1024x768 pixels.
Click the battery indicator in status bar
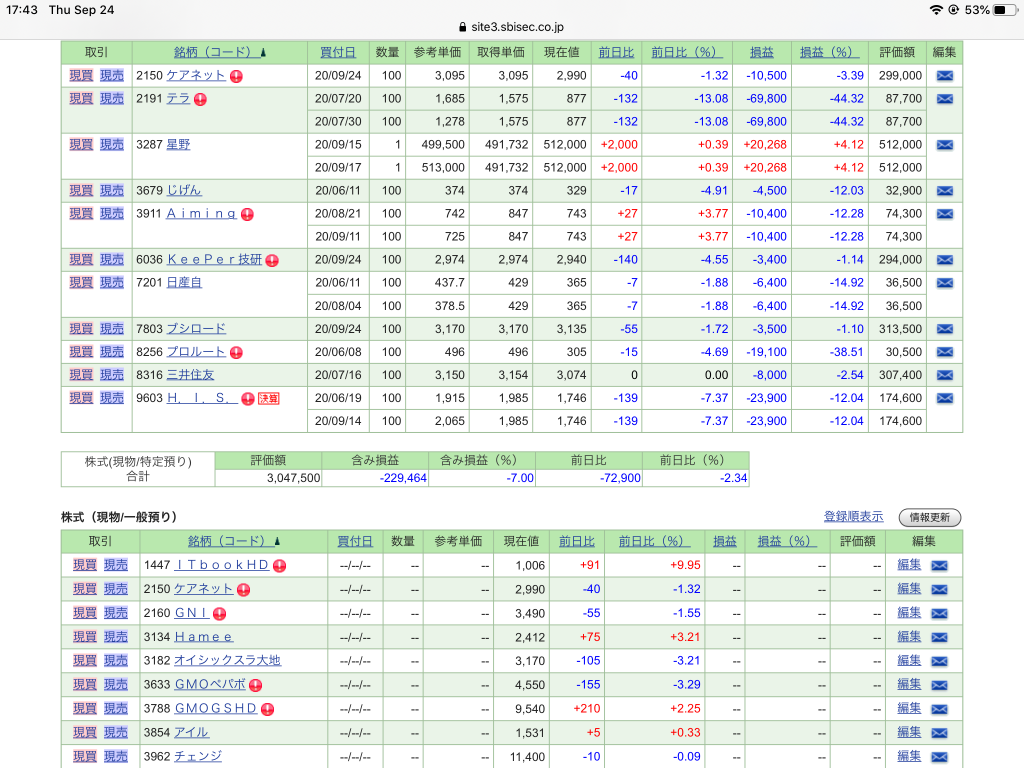point(1004,10)
